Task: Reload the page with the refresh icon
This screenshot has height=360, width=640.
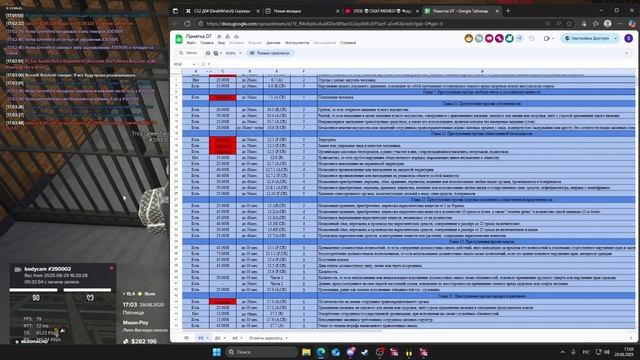Action: [187, 24]
